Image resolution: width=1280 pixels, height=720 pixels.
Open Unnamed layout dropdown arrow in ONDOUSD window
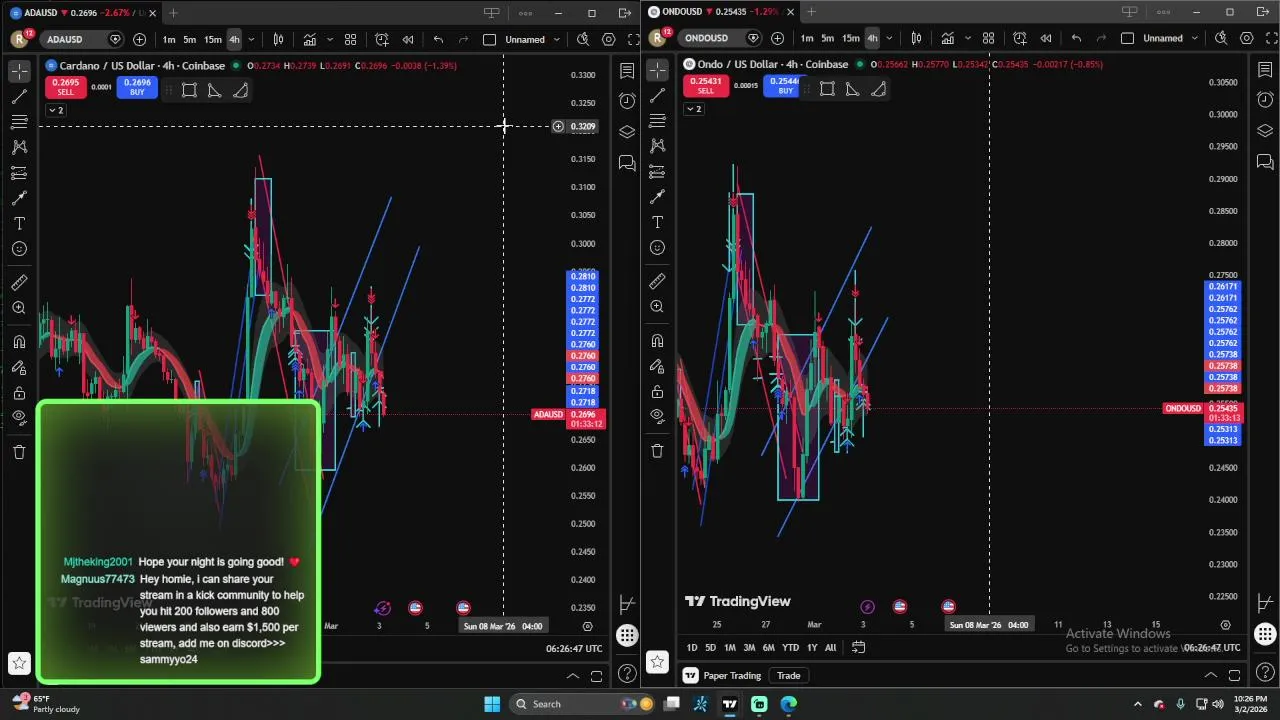coord(1194,38)
